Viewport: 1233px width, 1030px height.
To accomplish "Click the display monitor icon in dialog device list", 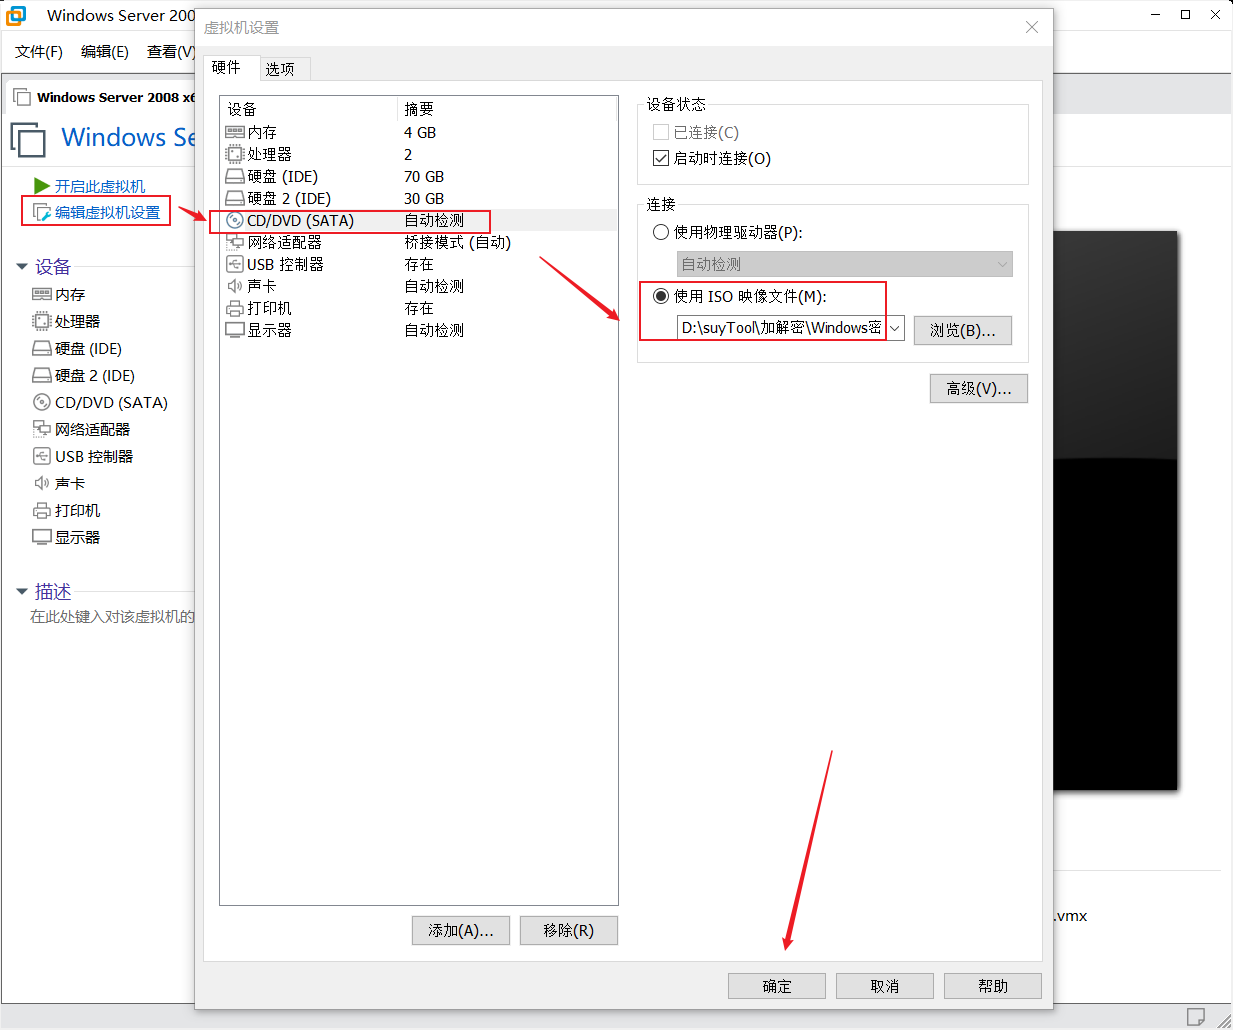I will 235,330.
